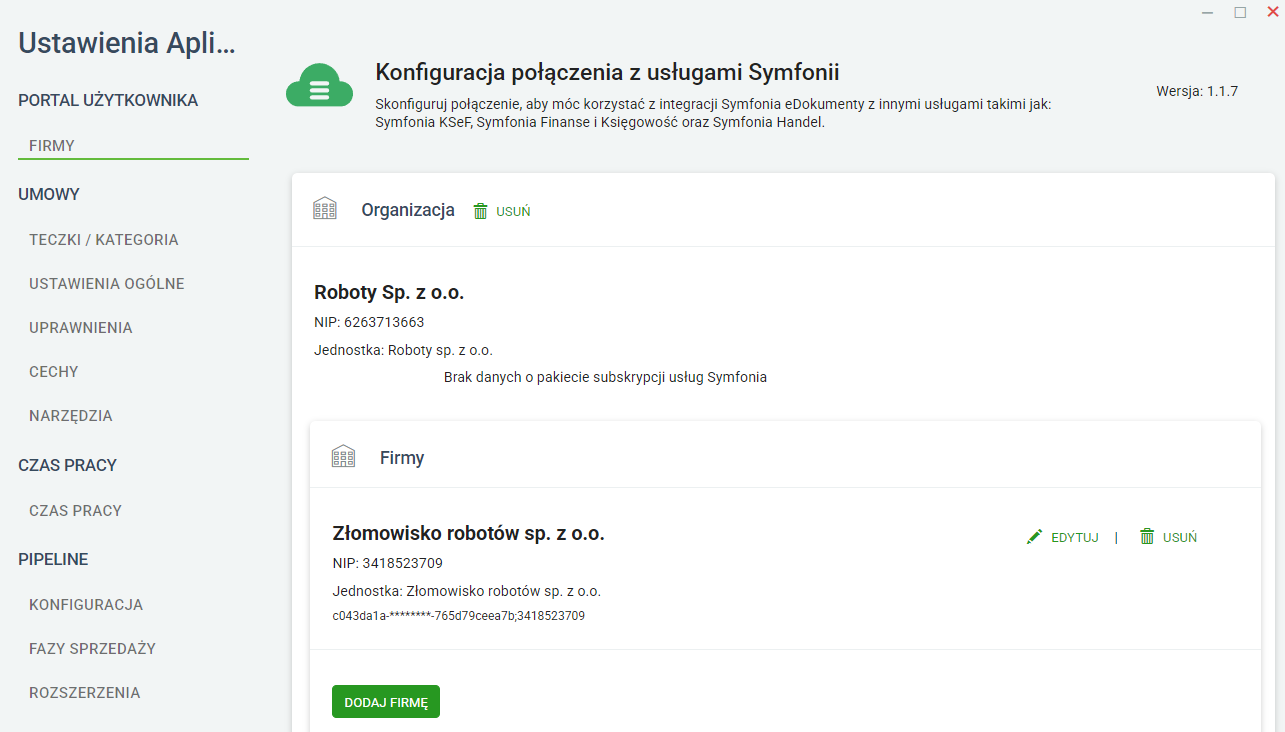Open Narzędzia in the Umowy group
The height and width of the screenshot is (732, 1285).
click(x=71, y=416)
